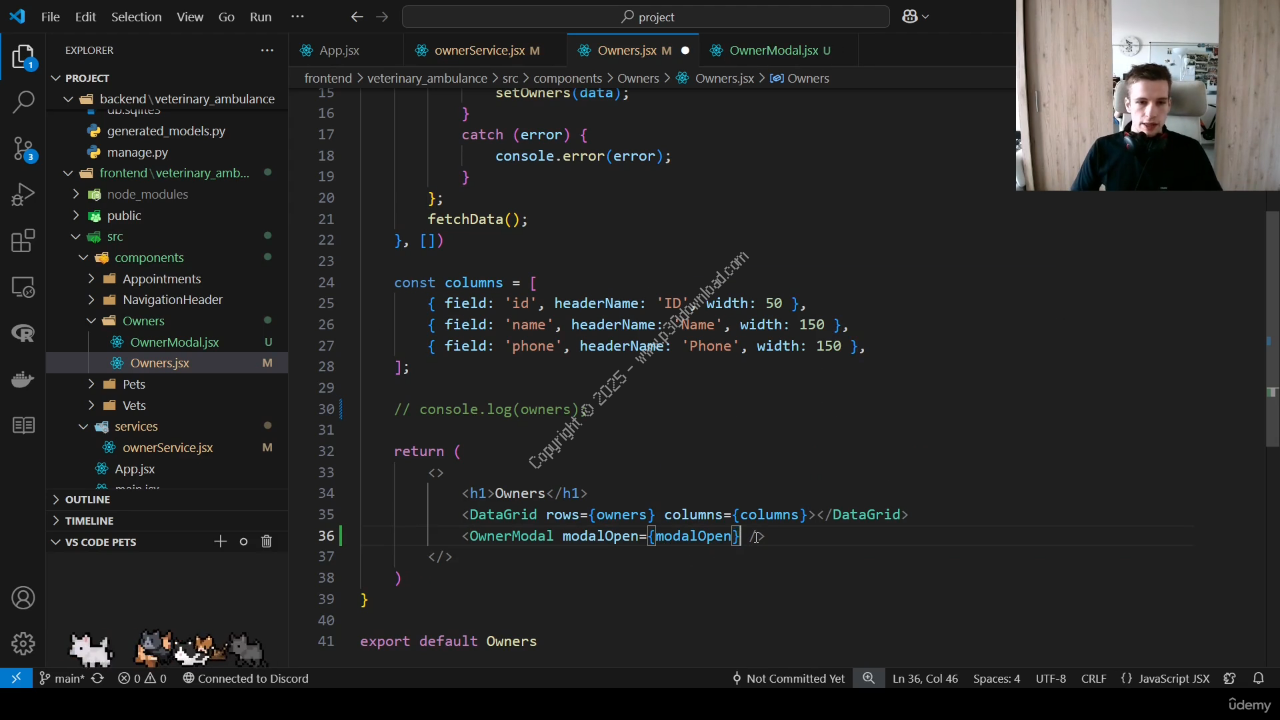Open ownerService.jsx in the Explorer tree
Viewport: 1280px width, 720px height.
coord(167,447)
